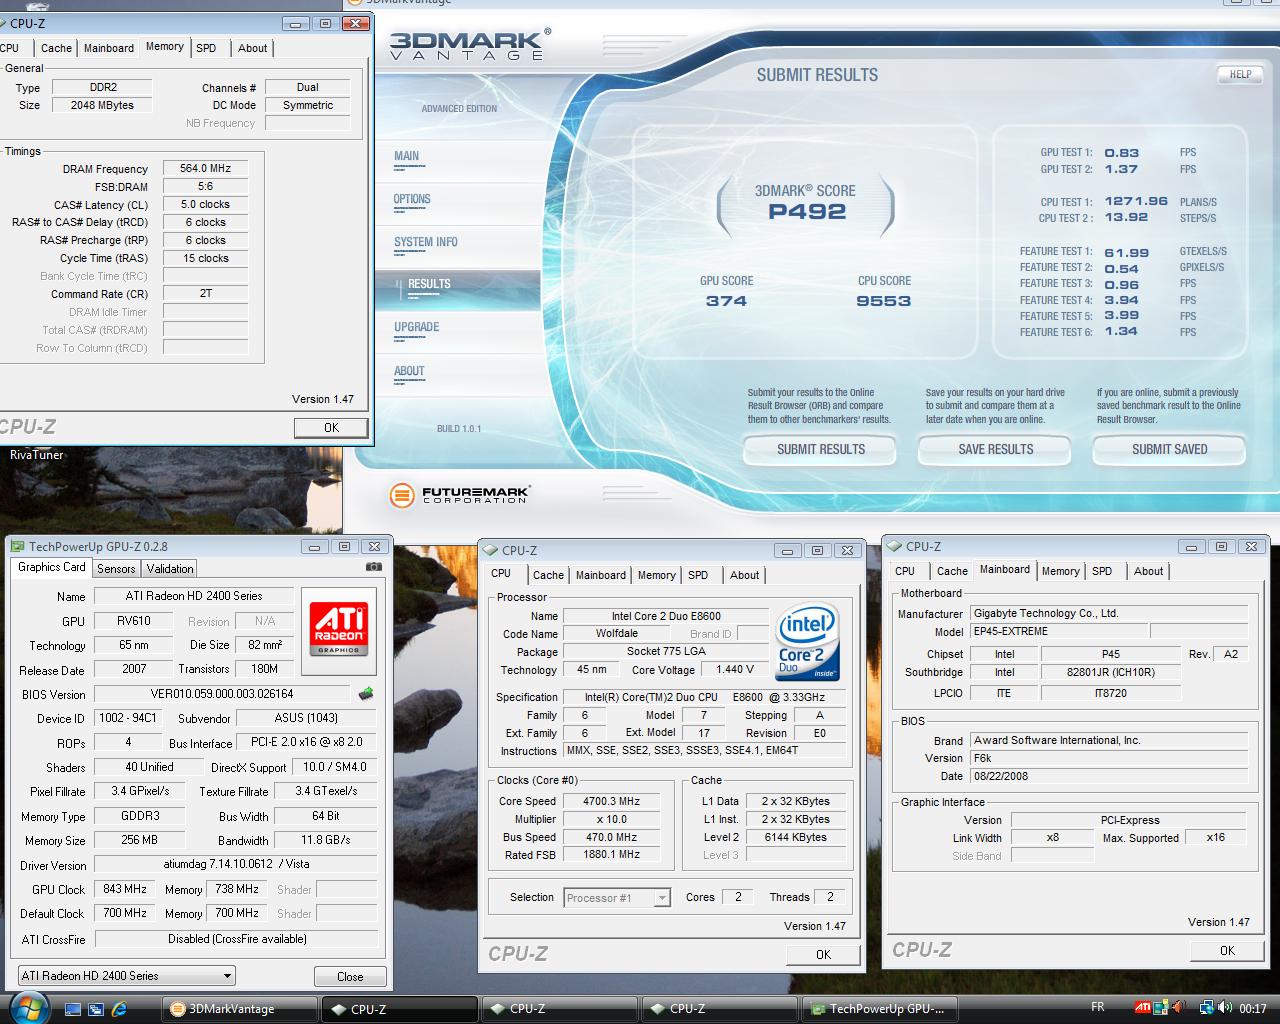Open SPD tab in CPU-Z window showing Motherboard info

point(1102,571)
